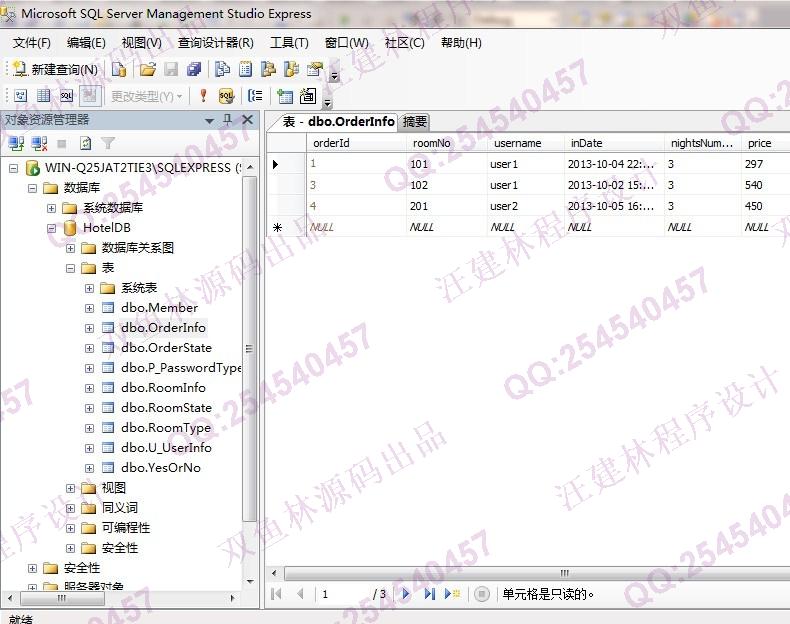Open the Change Type (更改类型) dropdown
This screenshot has height=624, width=790.
click(x=146, y=96)
